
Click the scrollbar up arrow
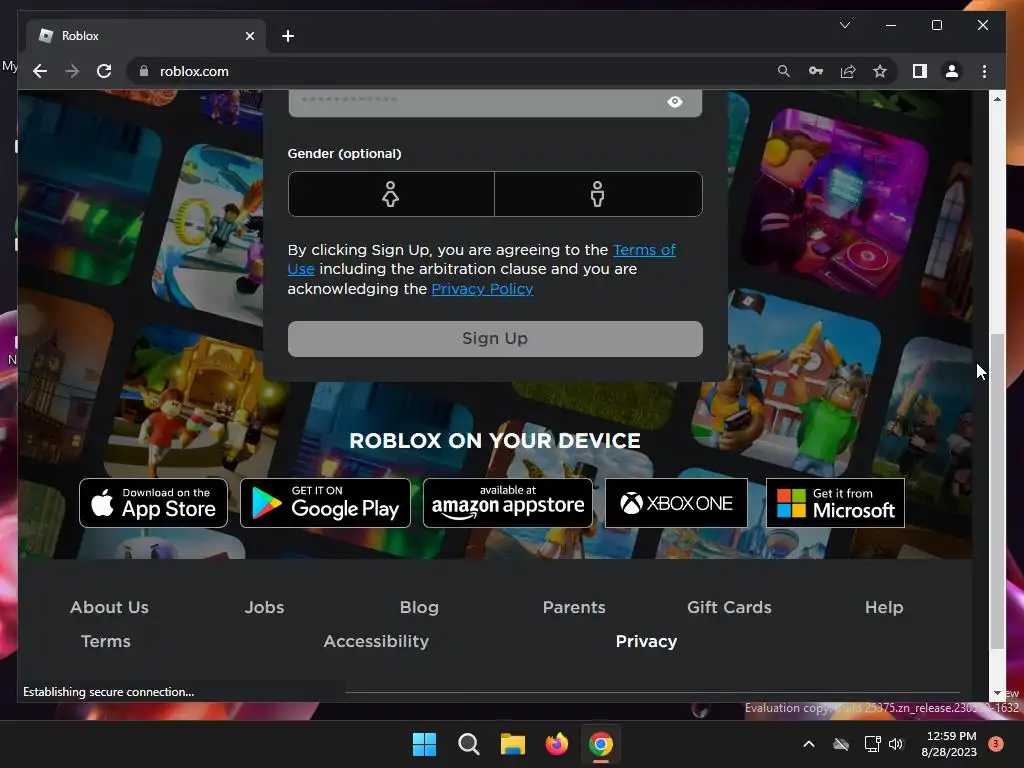click(997, 99)
